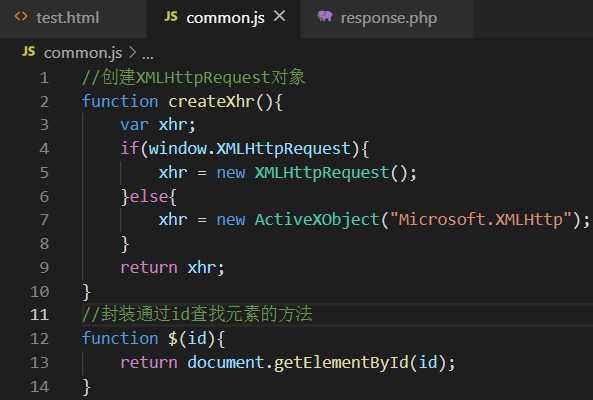This screenshot has height=400, width=593.
Task: Click the 'createXhr' function name
Action: point(211,102)
